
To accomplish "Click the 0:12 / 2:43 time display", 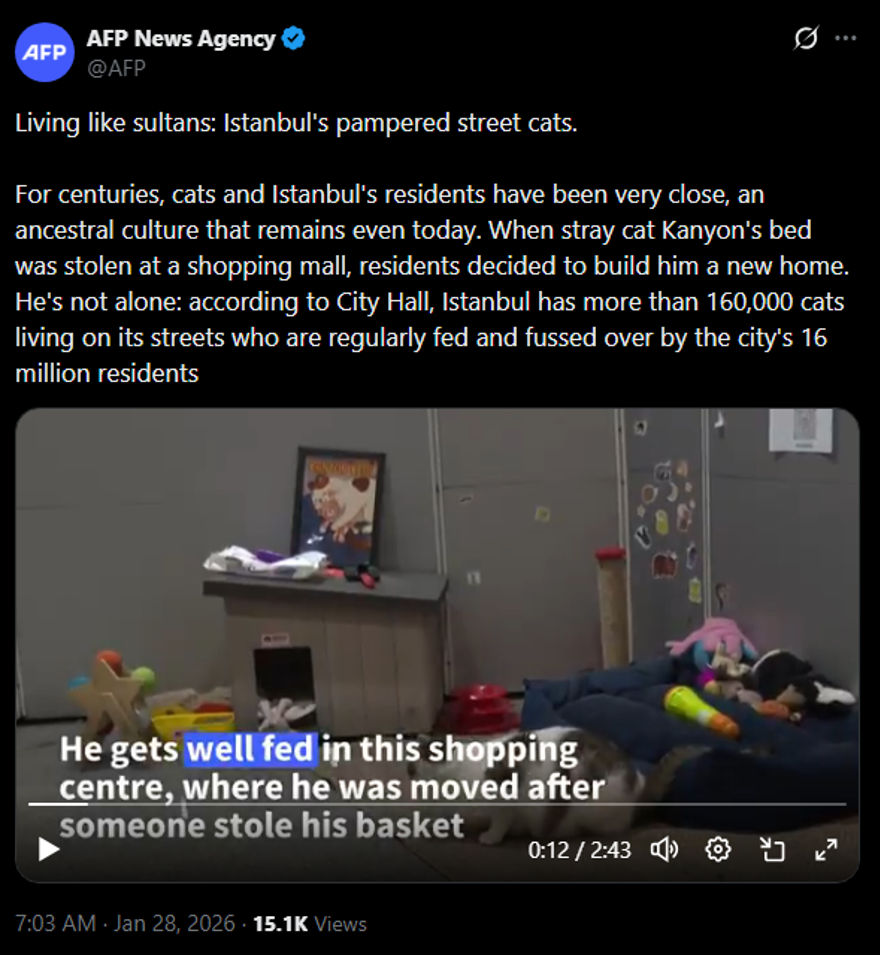I will (x=579, y=850).
